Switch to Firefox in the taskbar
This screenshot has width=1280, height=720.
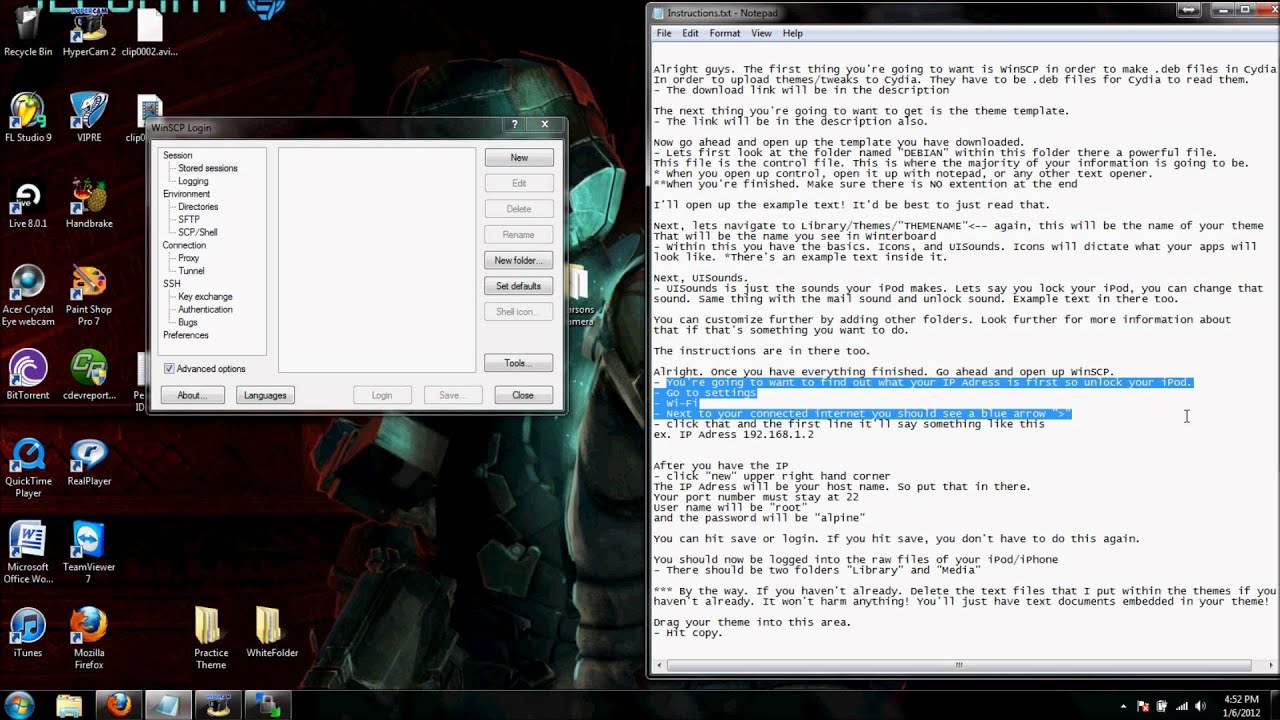click(117, 704)
